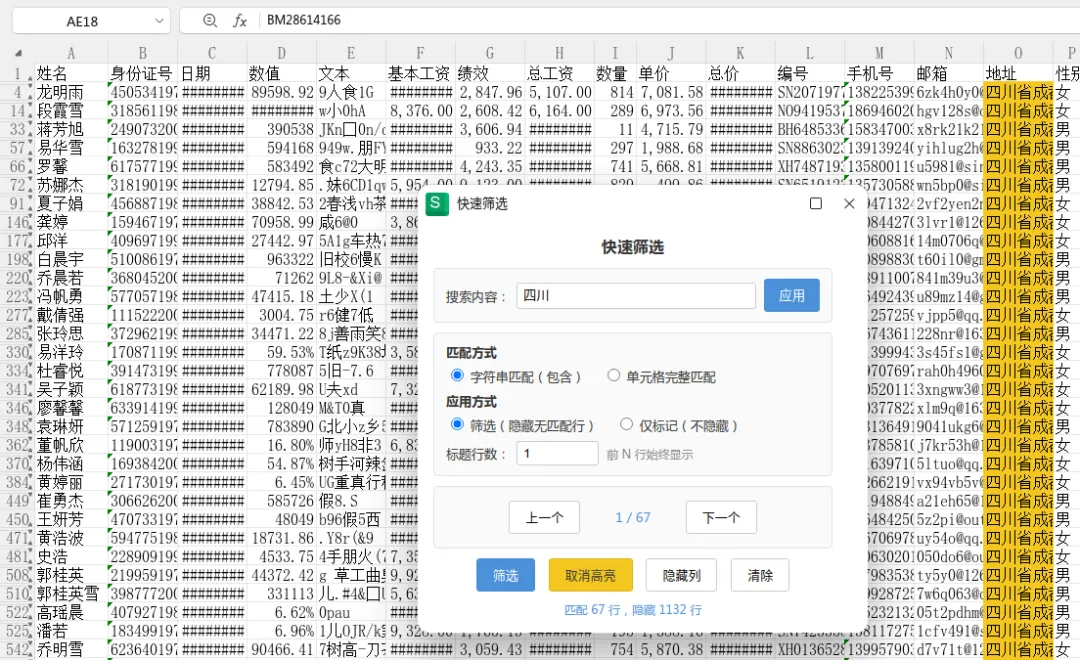
Task: Click cell with name 杜睿悦
Action: (x=70, y=371)
